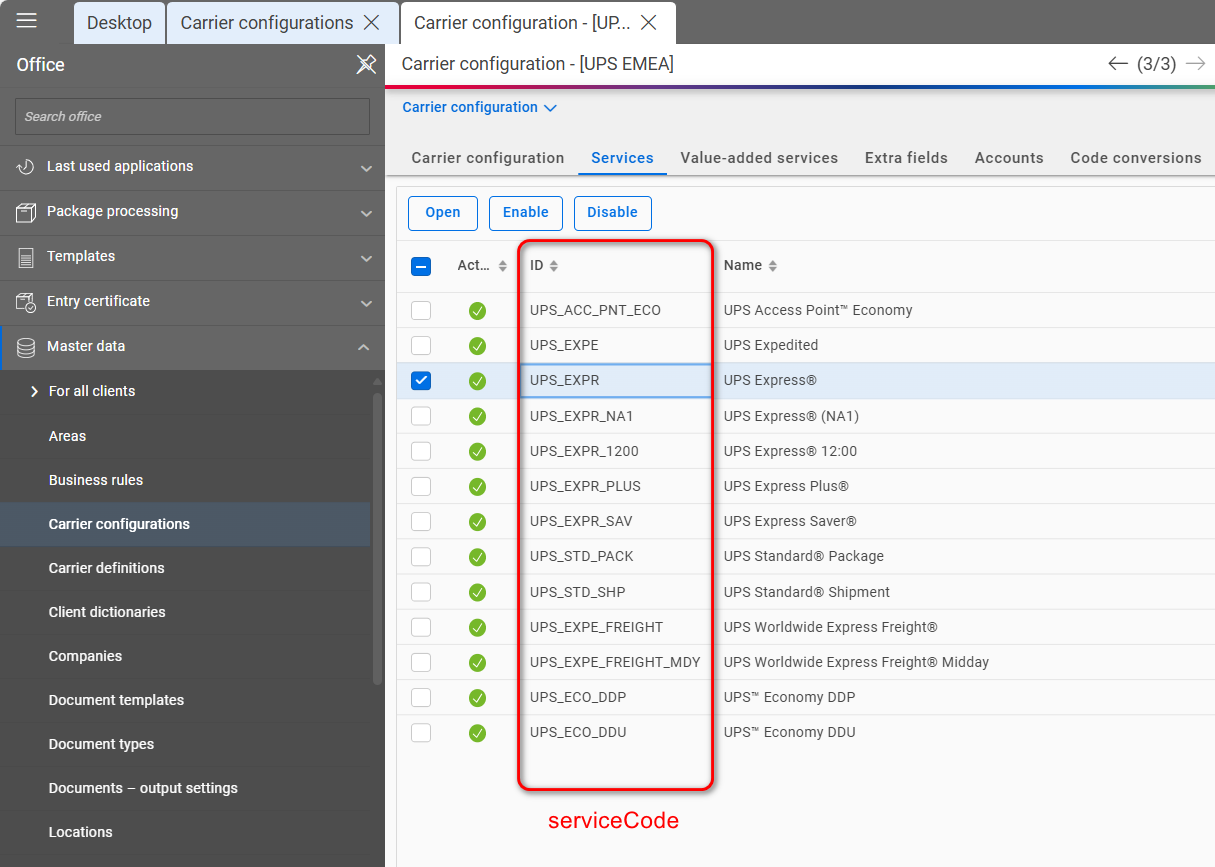Select the UPS Express Saver® name
This screenshot has height=867, width=1215.
point(790,521)
